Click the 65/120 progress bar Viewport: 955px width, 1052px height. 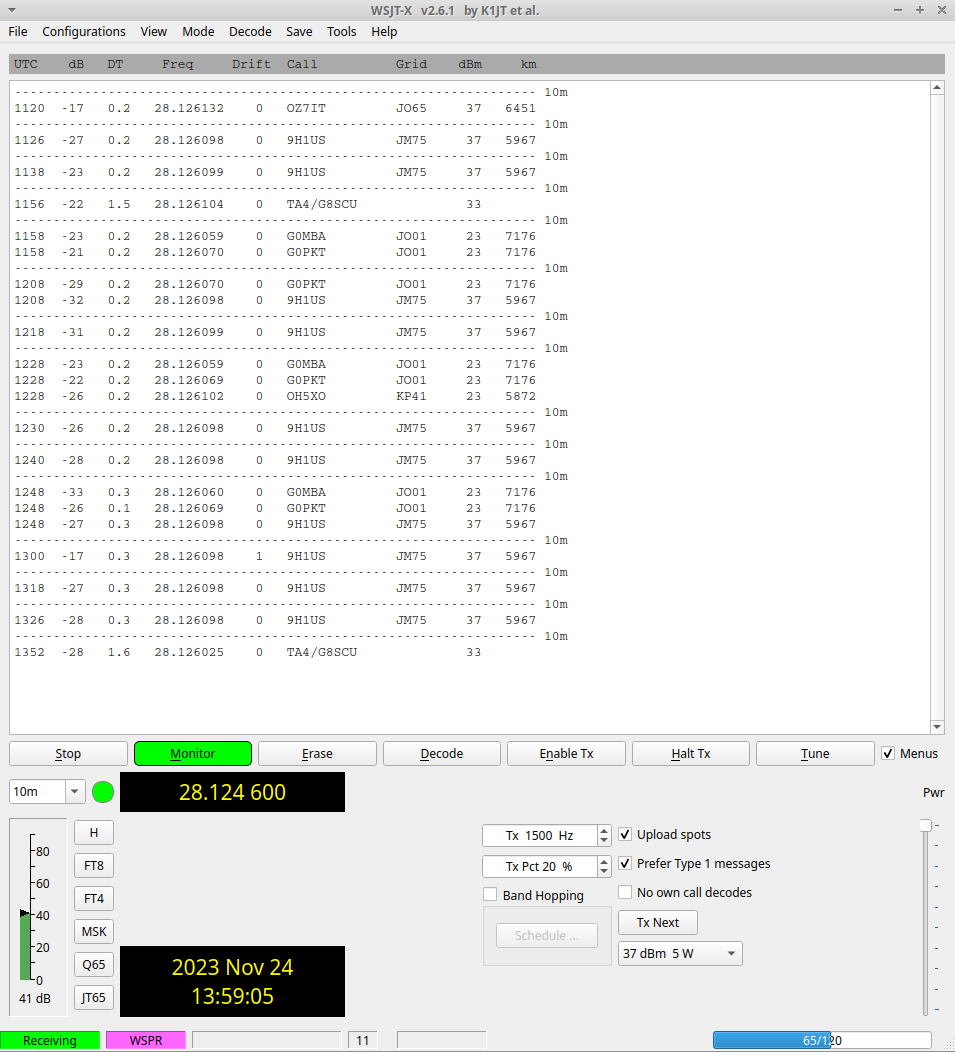[x=822, y=1041]
